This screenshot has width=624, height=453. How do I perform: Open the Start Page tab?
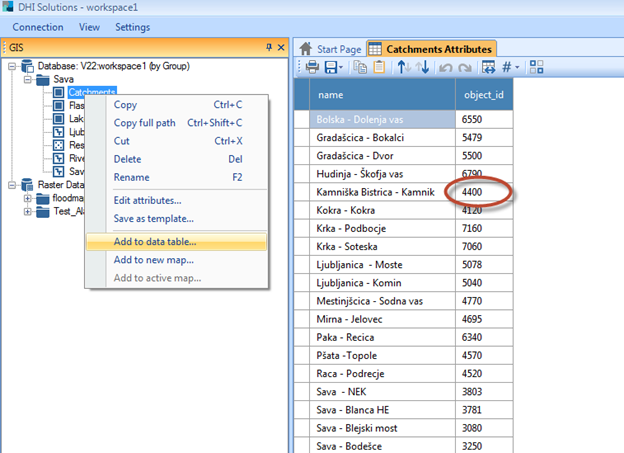330,49
